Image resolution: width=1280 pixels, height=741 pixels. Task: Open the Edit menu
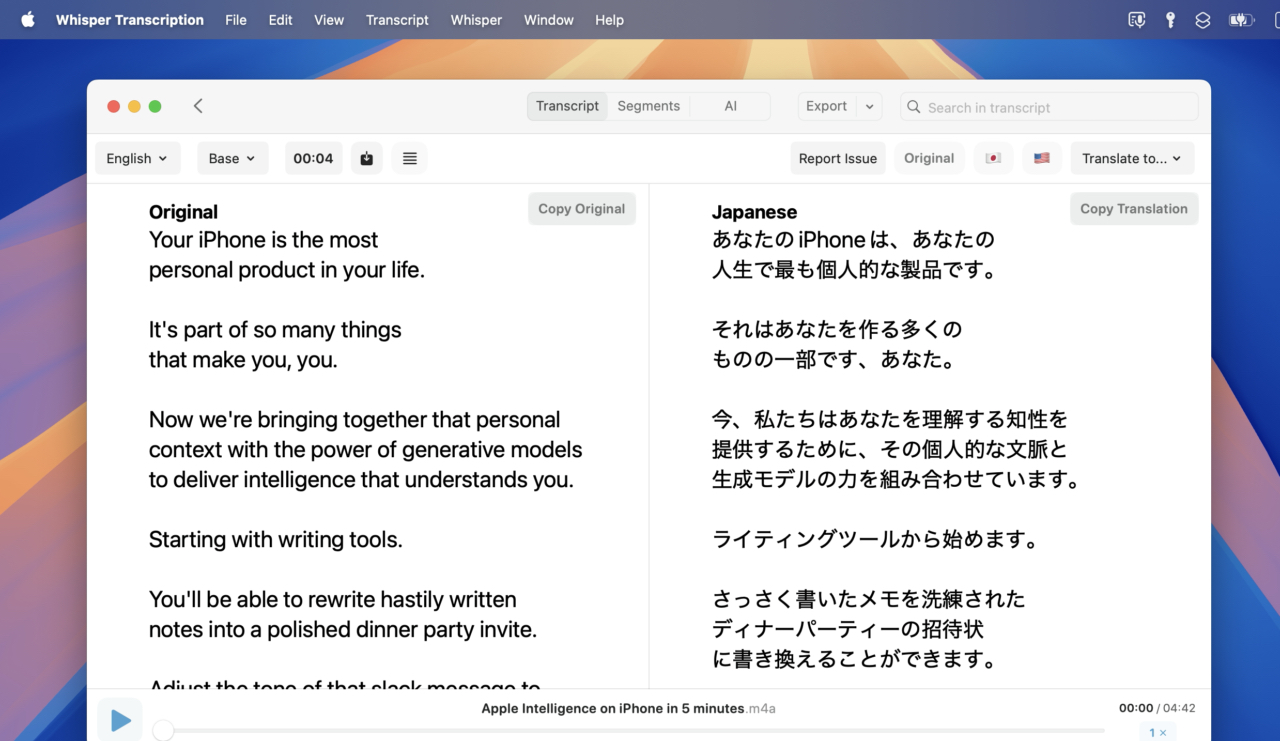(x=280, y=19)
